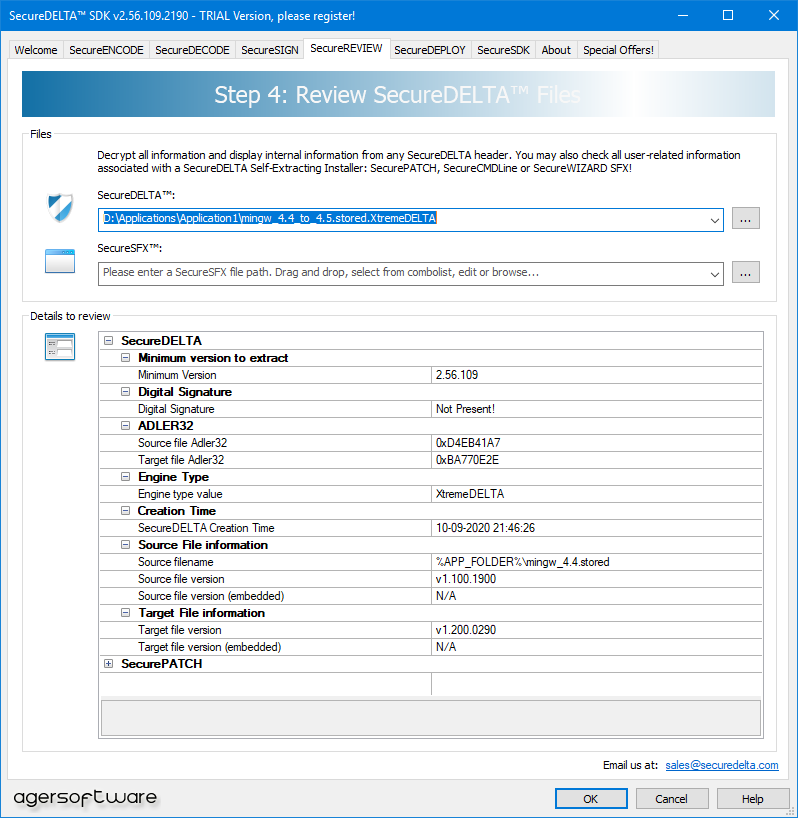
Task: Collapse Source File information group
Action: (125, 545)
